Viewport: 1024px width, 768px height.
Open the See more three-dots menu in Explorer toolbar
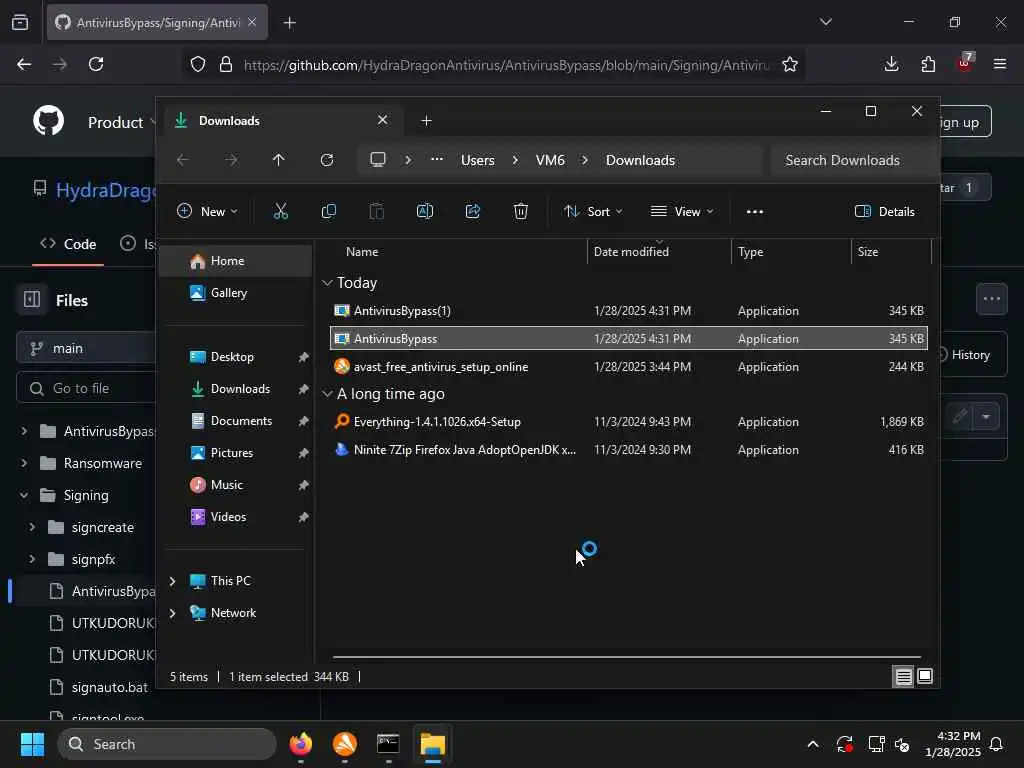755,212
